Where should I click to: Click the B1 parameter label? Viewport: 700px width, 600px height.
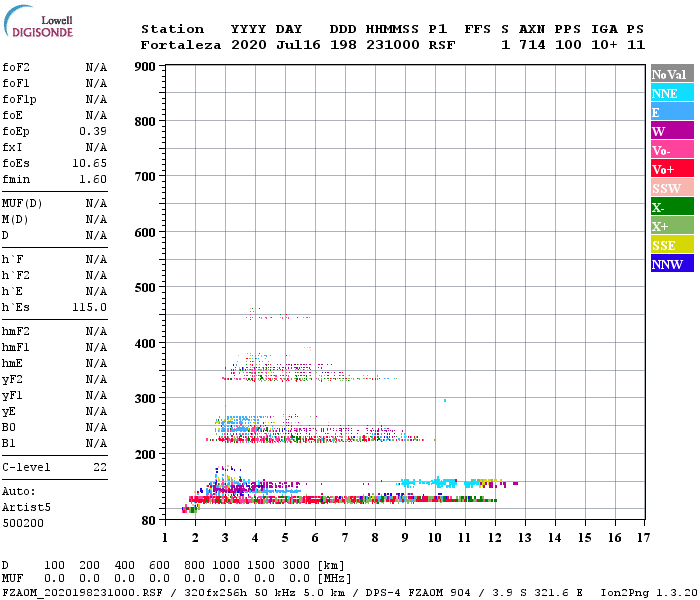[8, 444]
